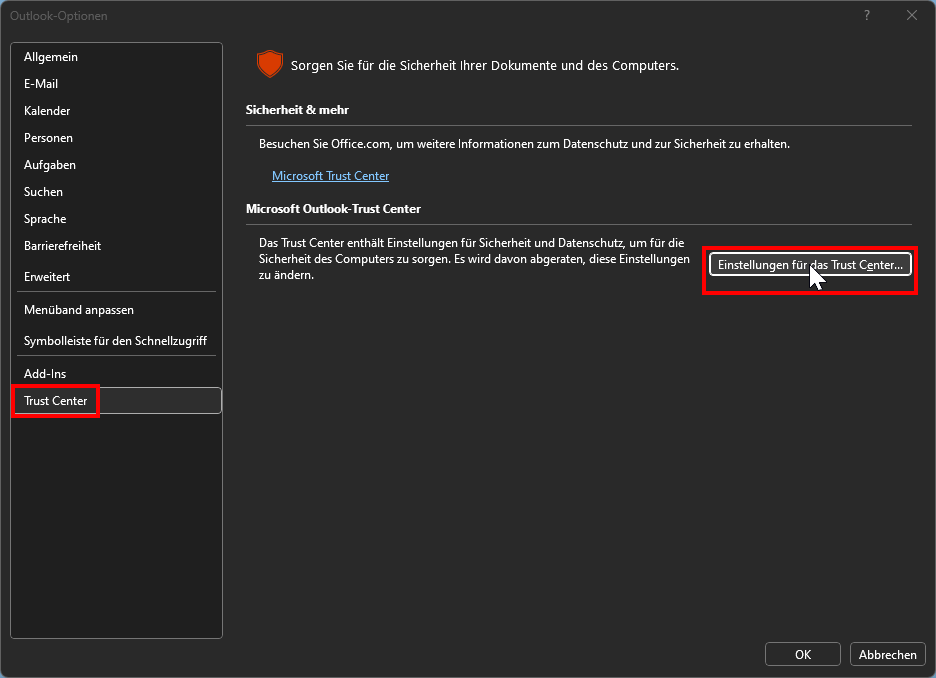Image resolution: width=936 pixels, height=678 pixels.
Task: Open the Suchen options page
Action: [x=43, y=192]
